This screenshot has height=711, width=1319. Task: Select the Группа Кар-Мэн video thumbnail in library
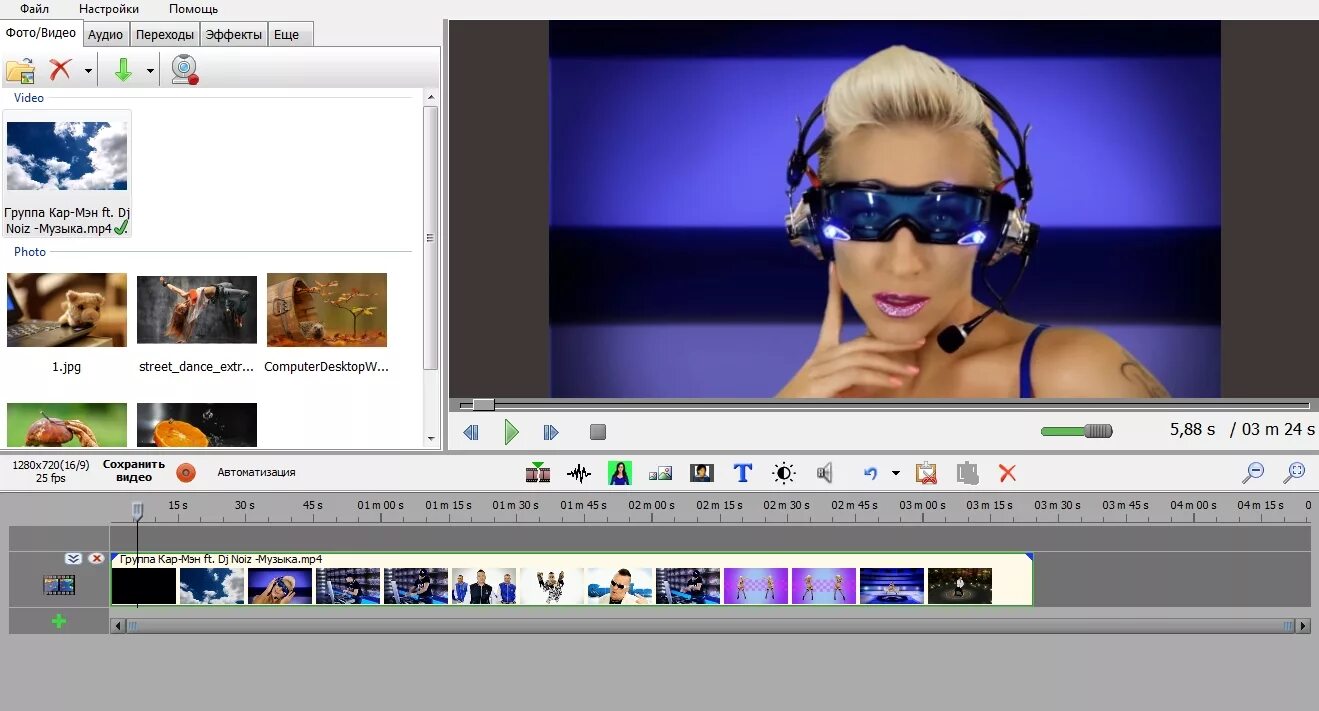(x=67, y=156)
